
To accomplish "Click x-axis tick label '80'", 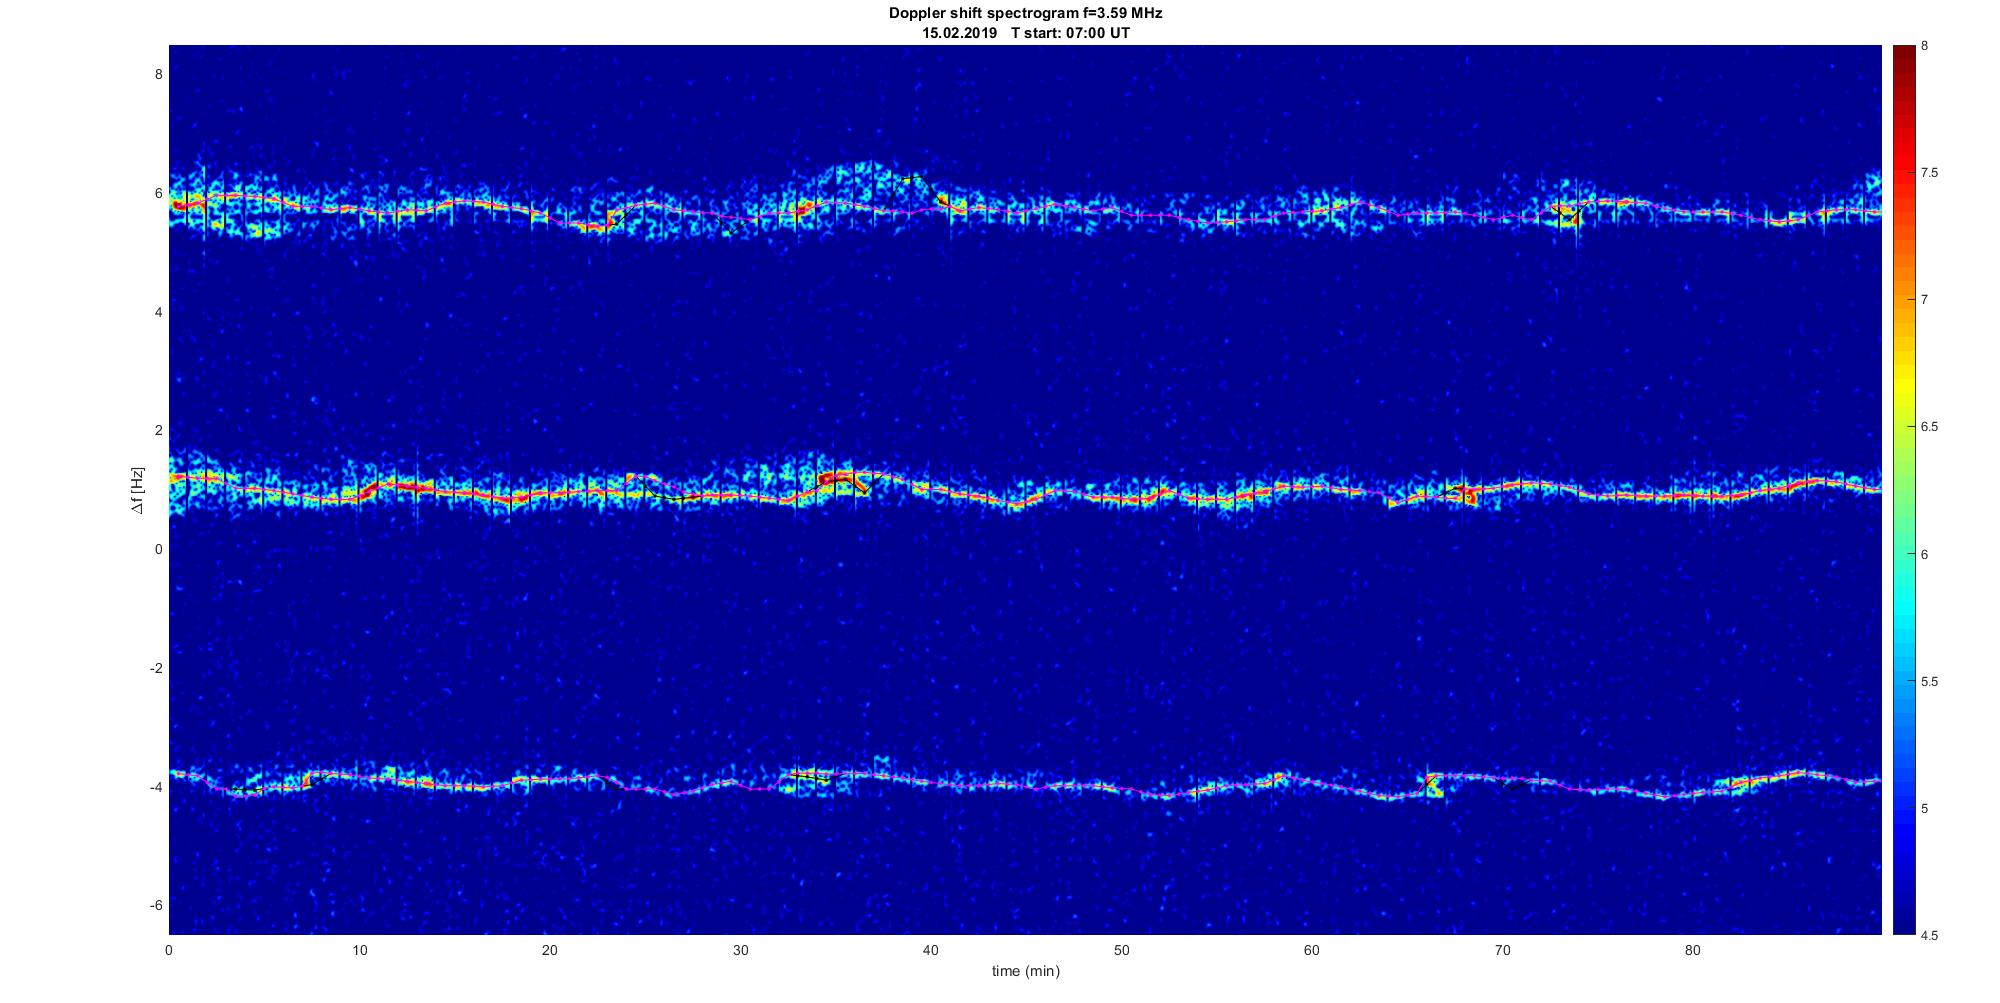I will (x=1692, y=951).
